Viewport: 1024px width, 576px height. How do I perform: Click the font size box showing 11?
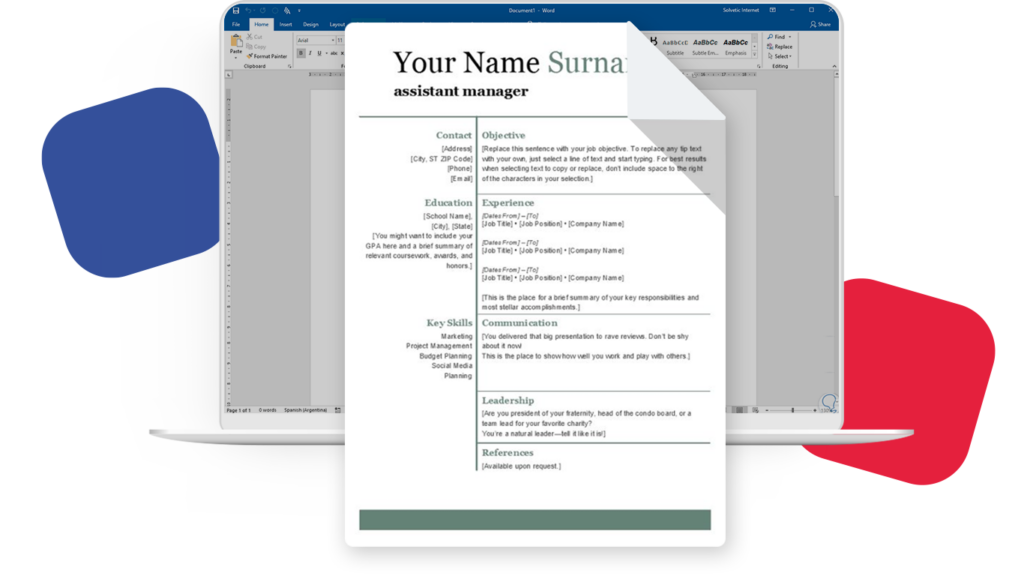point(340,40)
